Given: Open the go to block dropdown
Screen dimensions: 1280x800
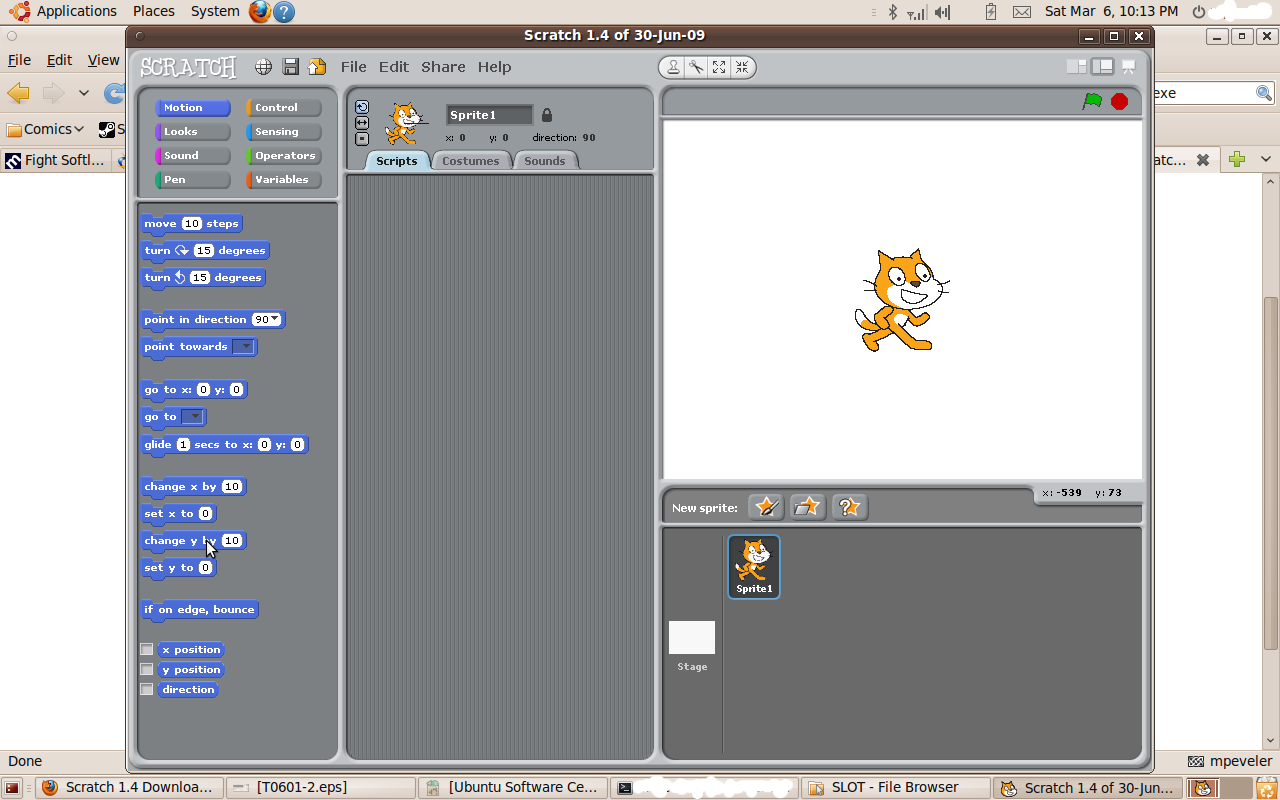Looking at the screenshot, I should click(194, 417).
